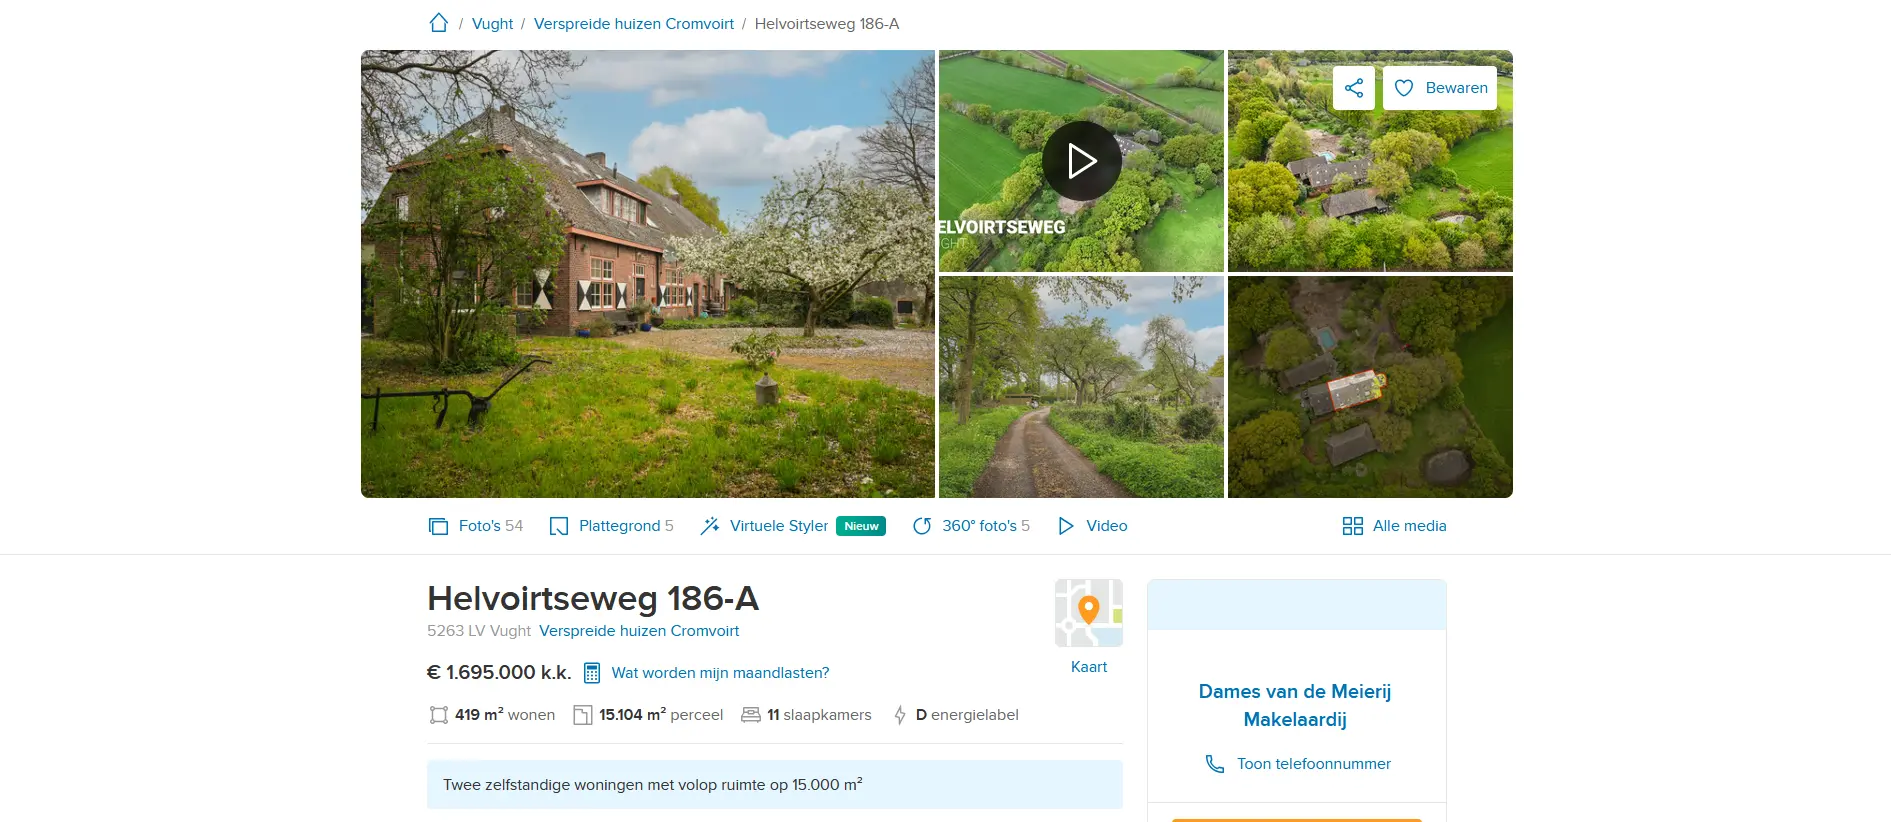The height and width of the screenshot is (822, 1891).
Task: Click the Plattegrond floor plan icon
Action: [559, 526]
